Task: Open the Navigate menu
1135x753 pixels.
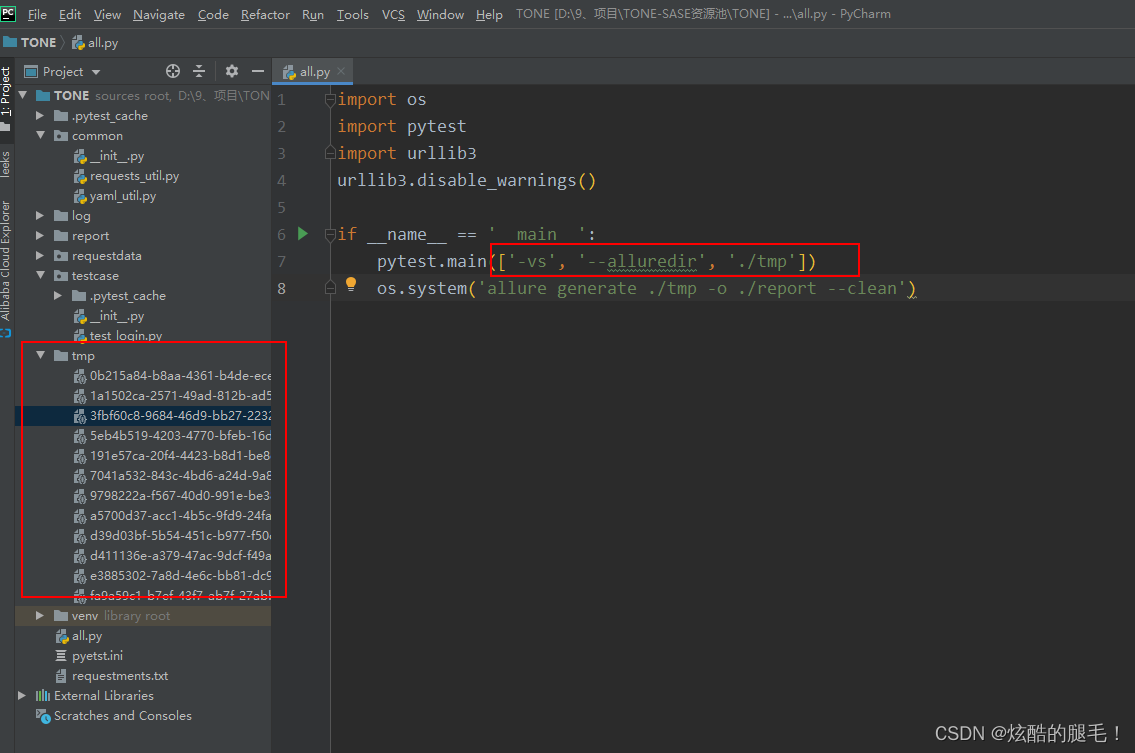Action: 159,14
